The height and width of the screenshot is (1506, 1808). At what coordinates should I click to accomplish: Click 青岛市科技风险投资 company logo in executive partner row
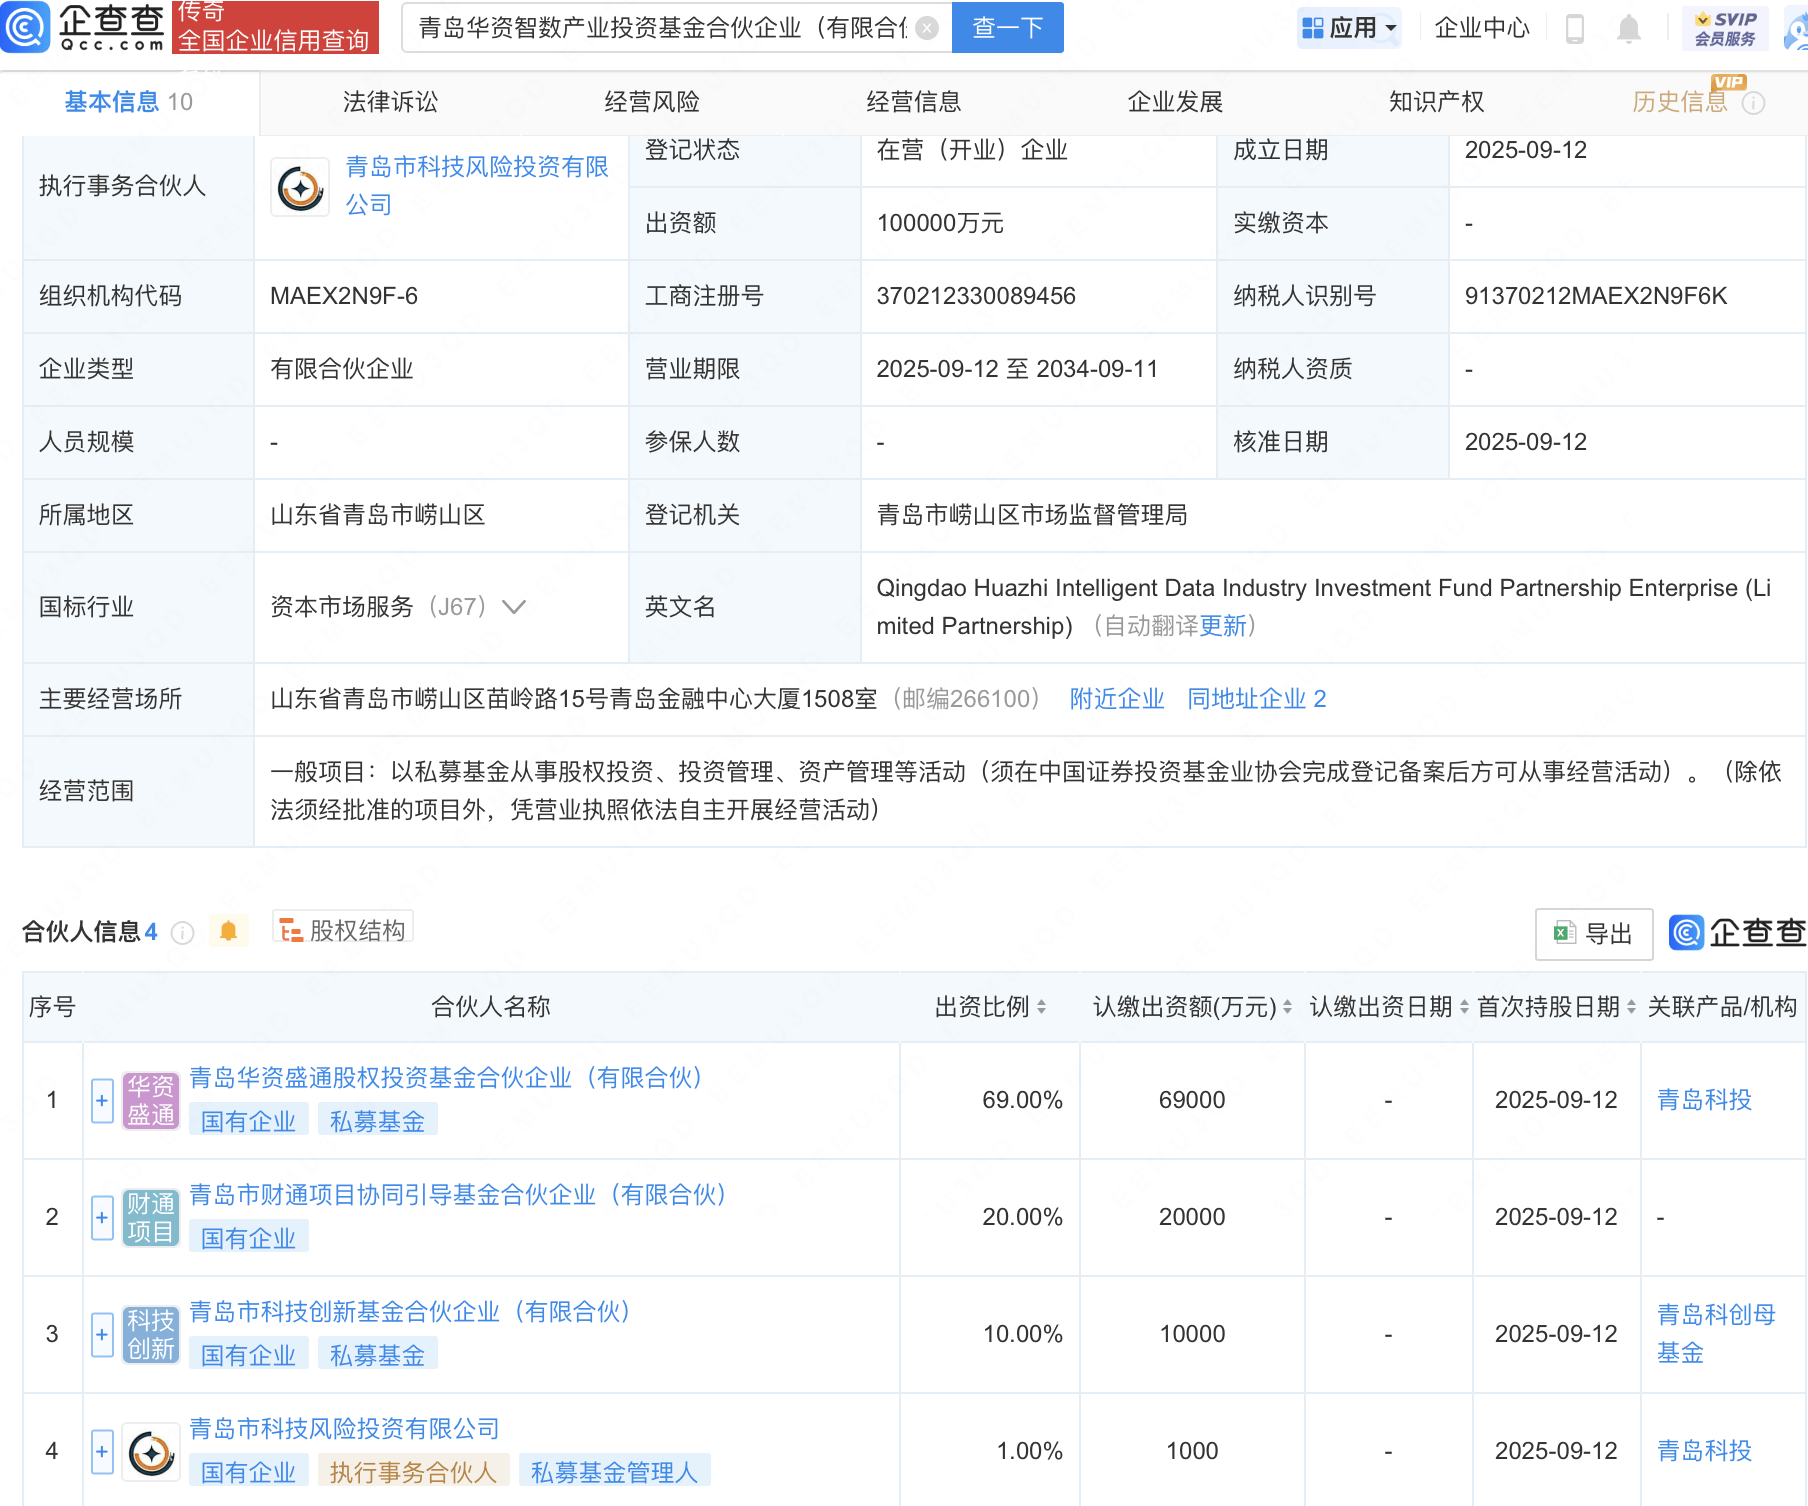(x=300, y=187)
